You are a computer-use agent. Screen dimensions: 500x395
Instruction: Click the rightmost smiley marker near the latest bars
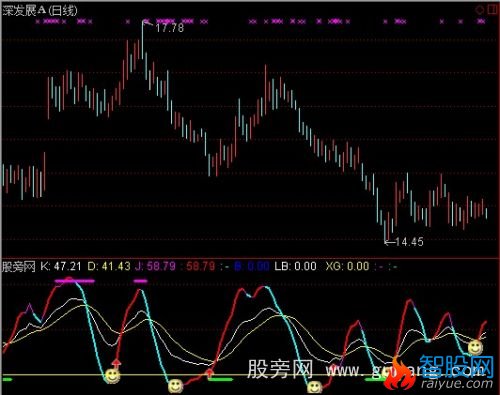click(475, 347)
